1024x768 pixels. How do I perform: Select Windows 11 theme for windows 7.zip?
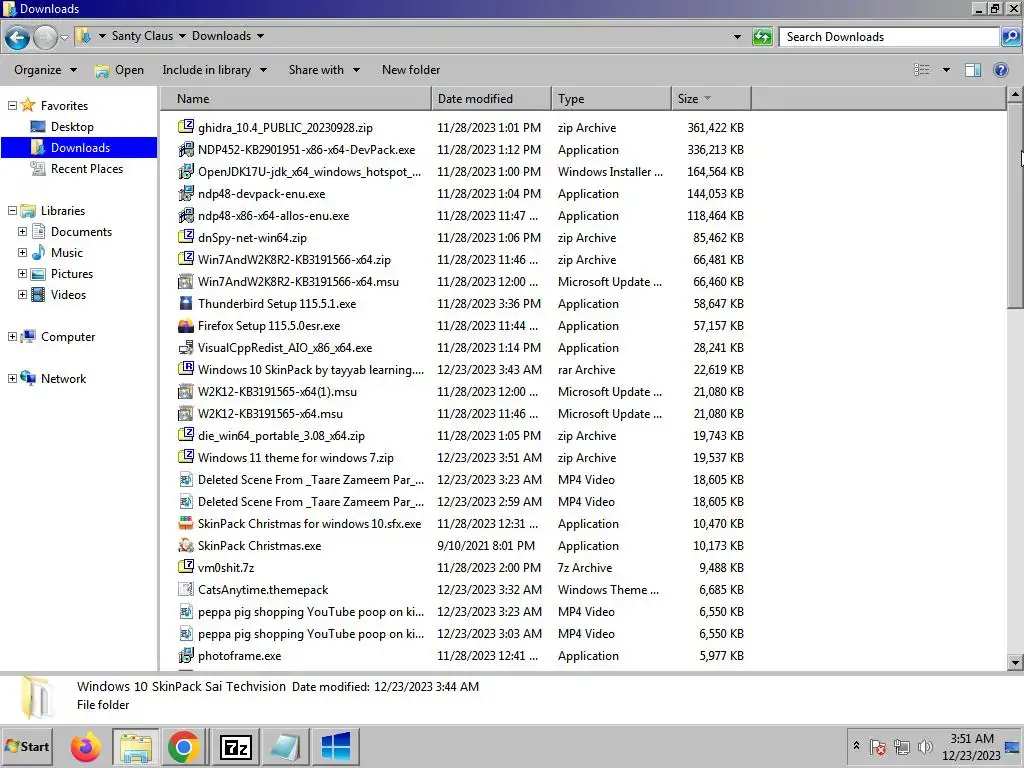[x=296, y=458]
